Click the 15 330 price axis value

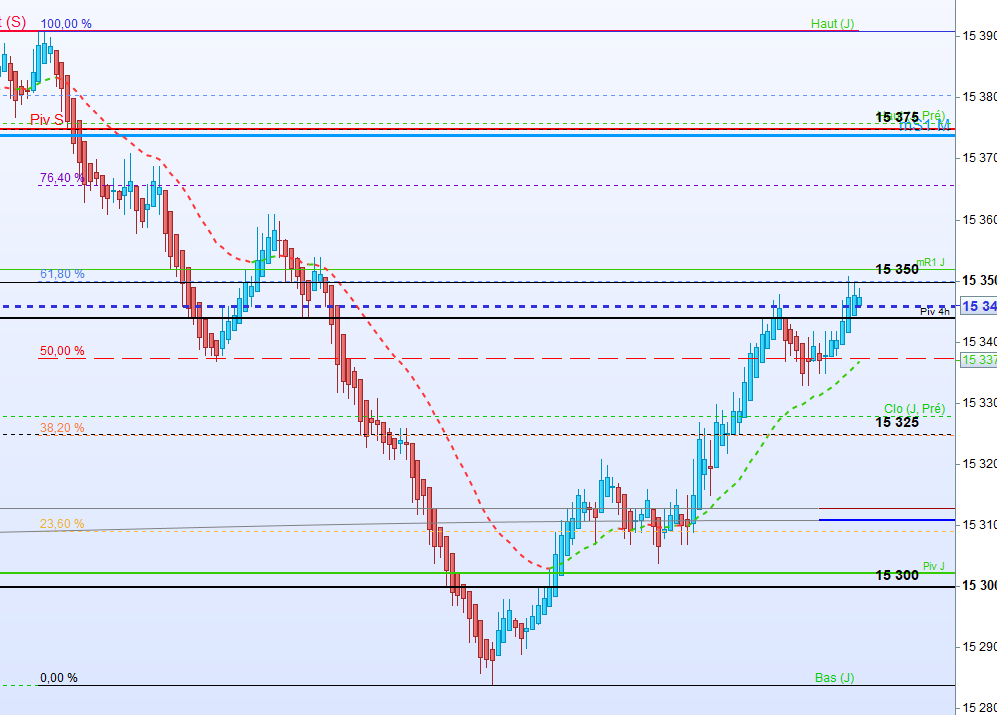[979, 403]
